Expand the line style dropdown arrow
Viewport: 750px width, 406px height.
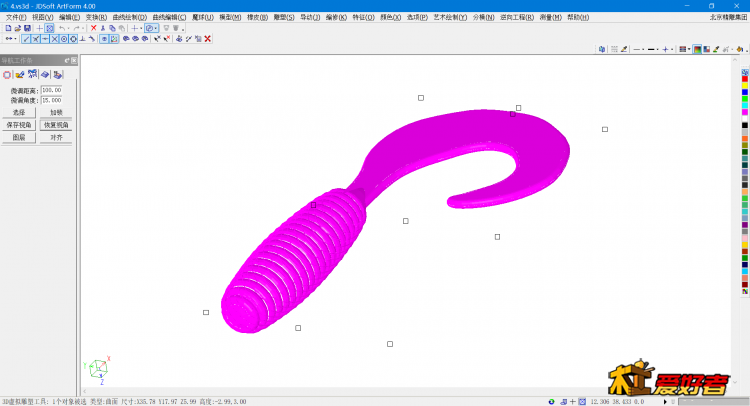(x=642, y=49)
